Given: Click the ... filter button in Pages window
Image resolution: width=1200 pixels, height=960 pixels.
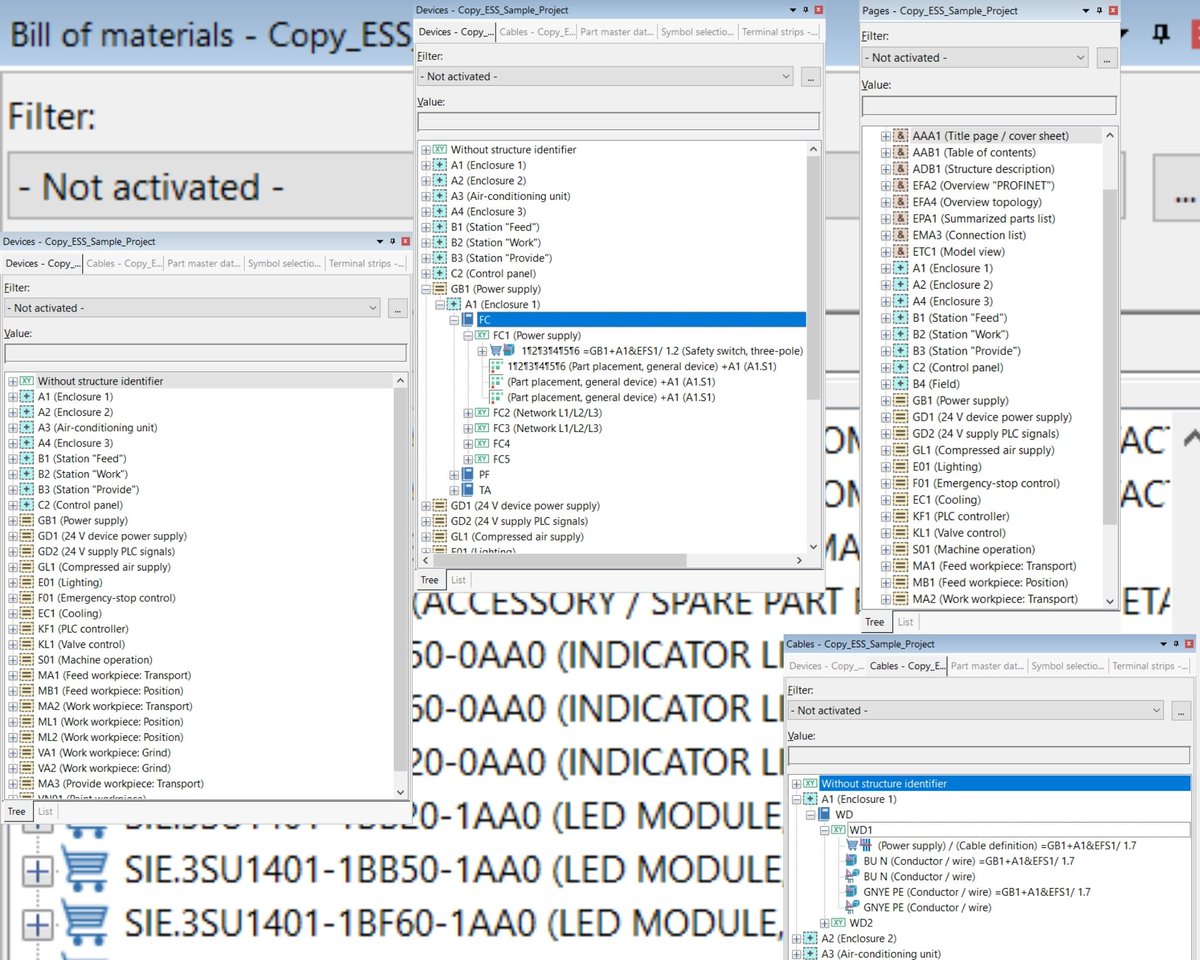Looking at the screenshot, I should (1106, 58).
